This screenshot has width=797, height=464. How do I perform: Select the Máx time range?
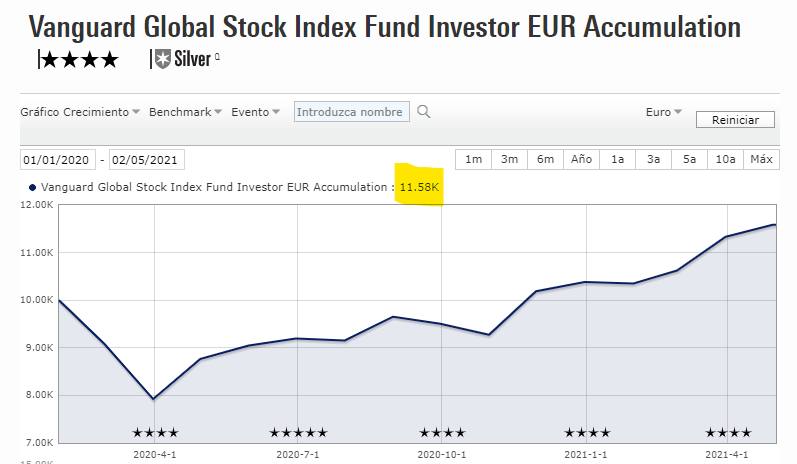coord(761,159)
